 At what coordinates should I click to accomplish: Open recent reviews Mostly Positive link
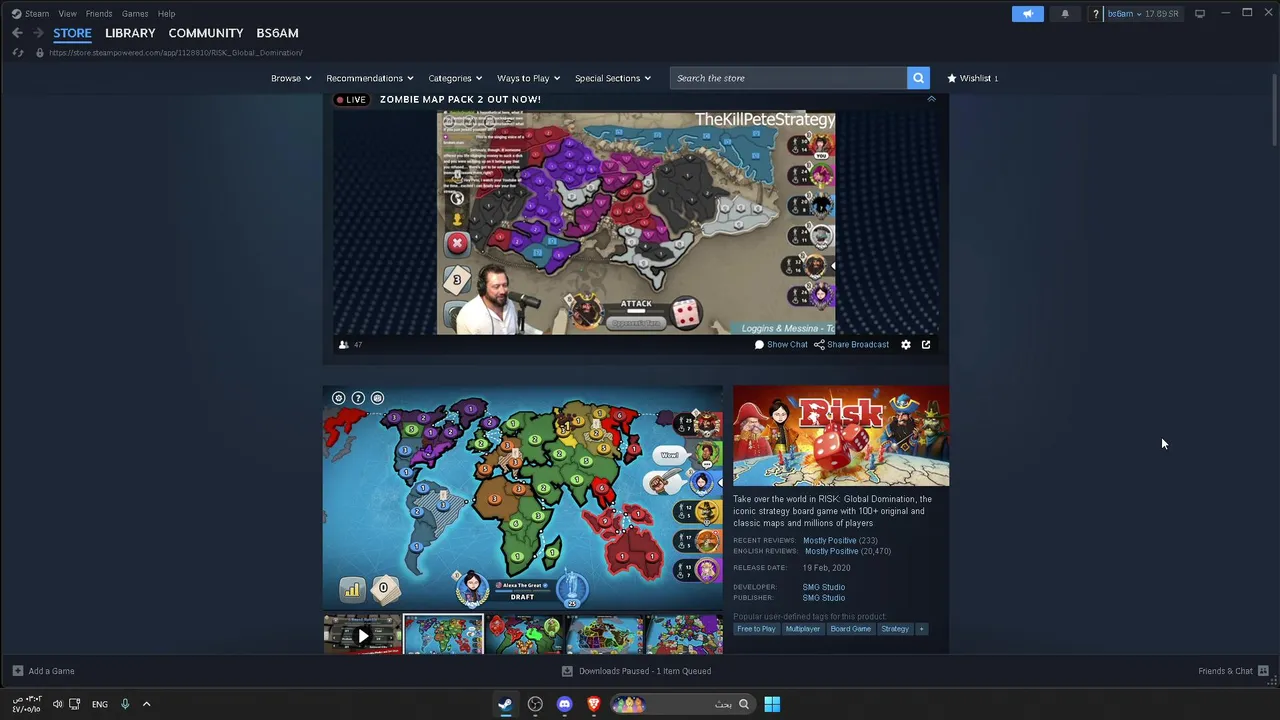[829, 541]
